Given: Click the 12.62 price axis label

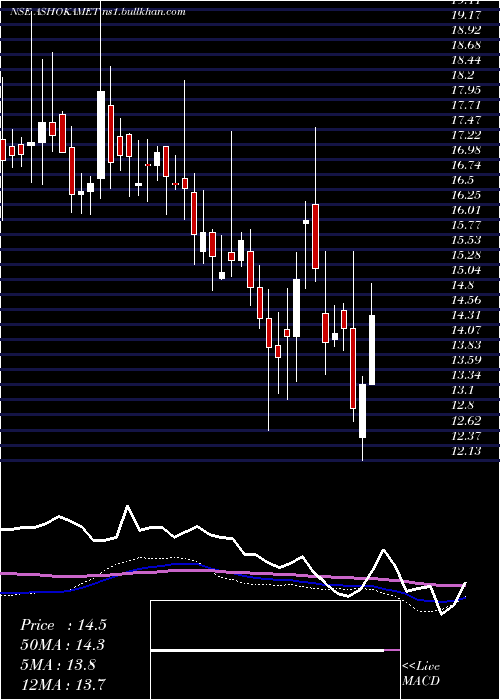Looking at the screenshot, I should [x=466, y=421].
